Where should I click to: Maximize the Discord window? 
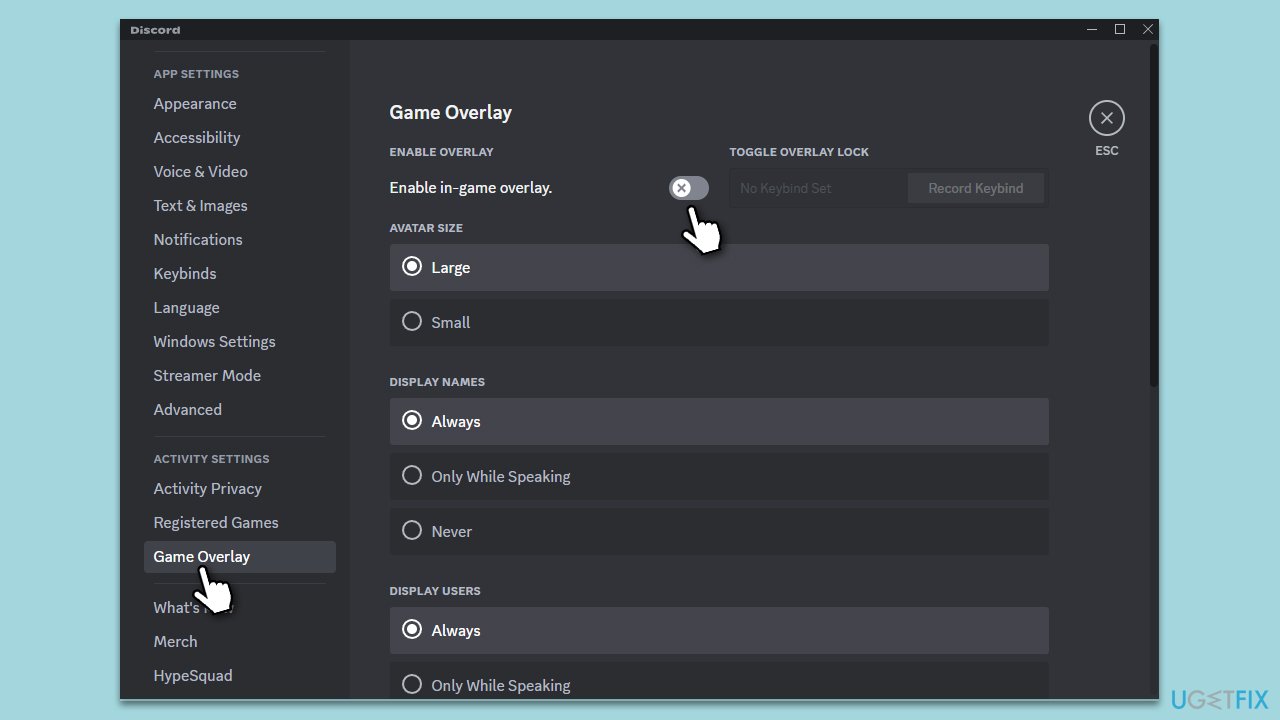(x=1120, y=30)
